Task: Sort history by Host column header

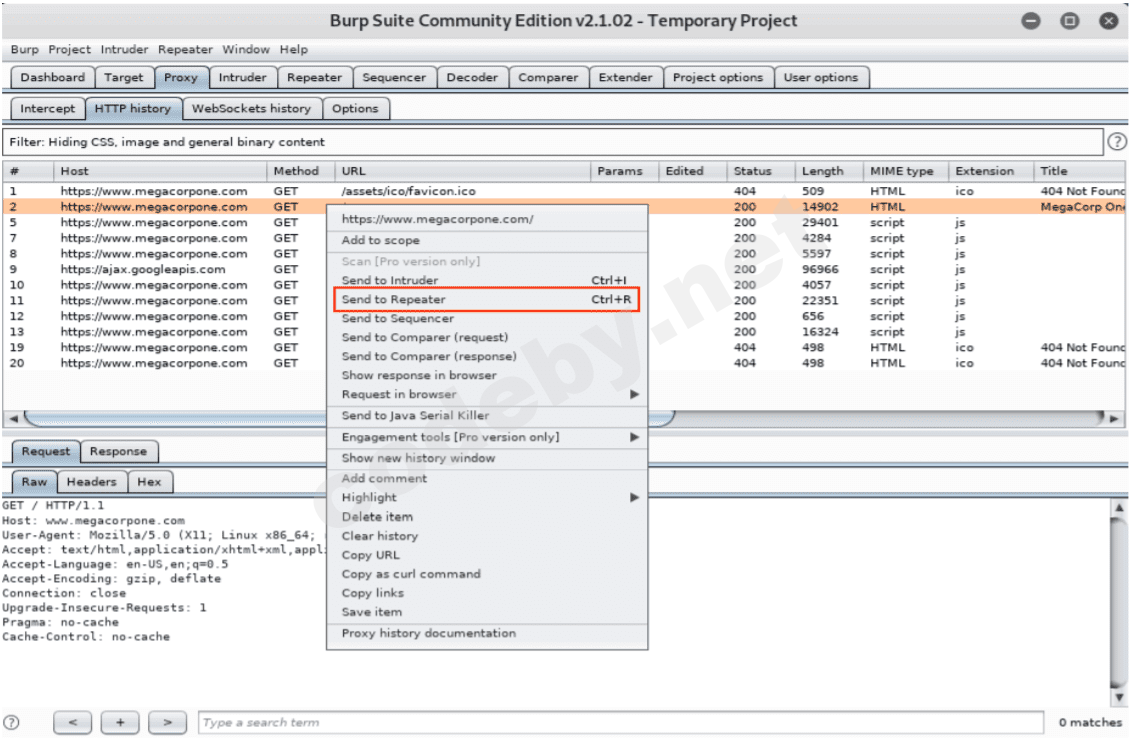Action: pyautogui.click(x=160, y=171)
